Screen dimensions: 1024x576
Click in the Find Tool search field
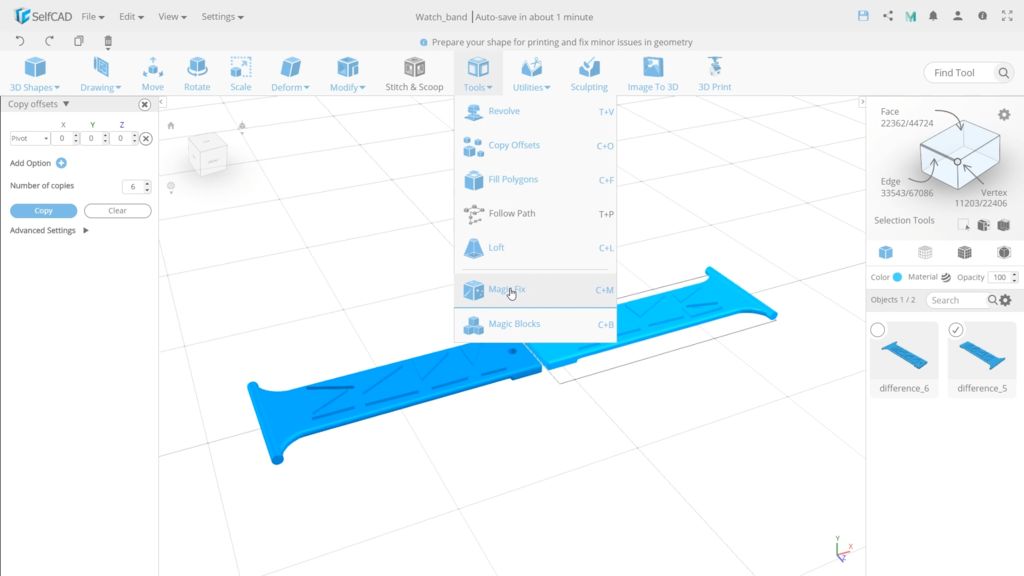click(x=959, y=72)
